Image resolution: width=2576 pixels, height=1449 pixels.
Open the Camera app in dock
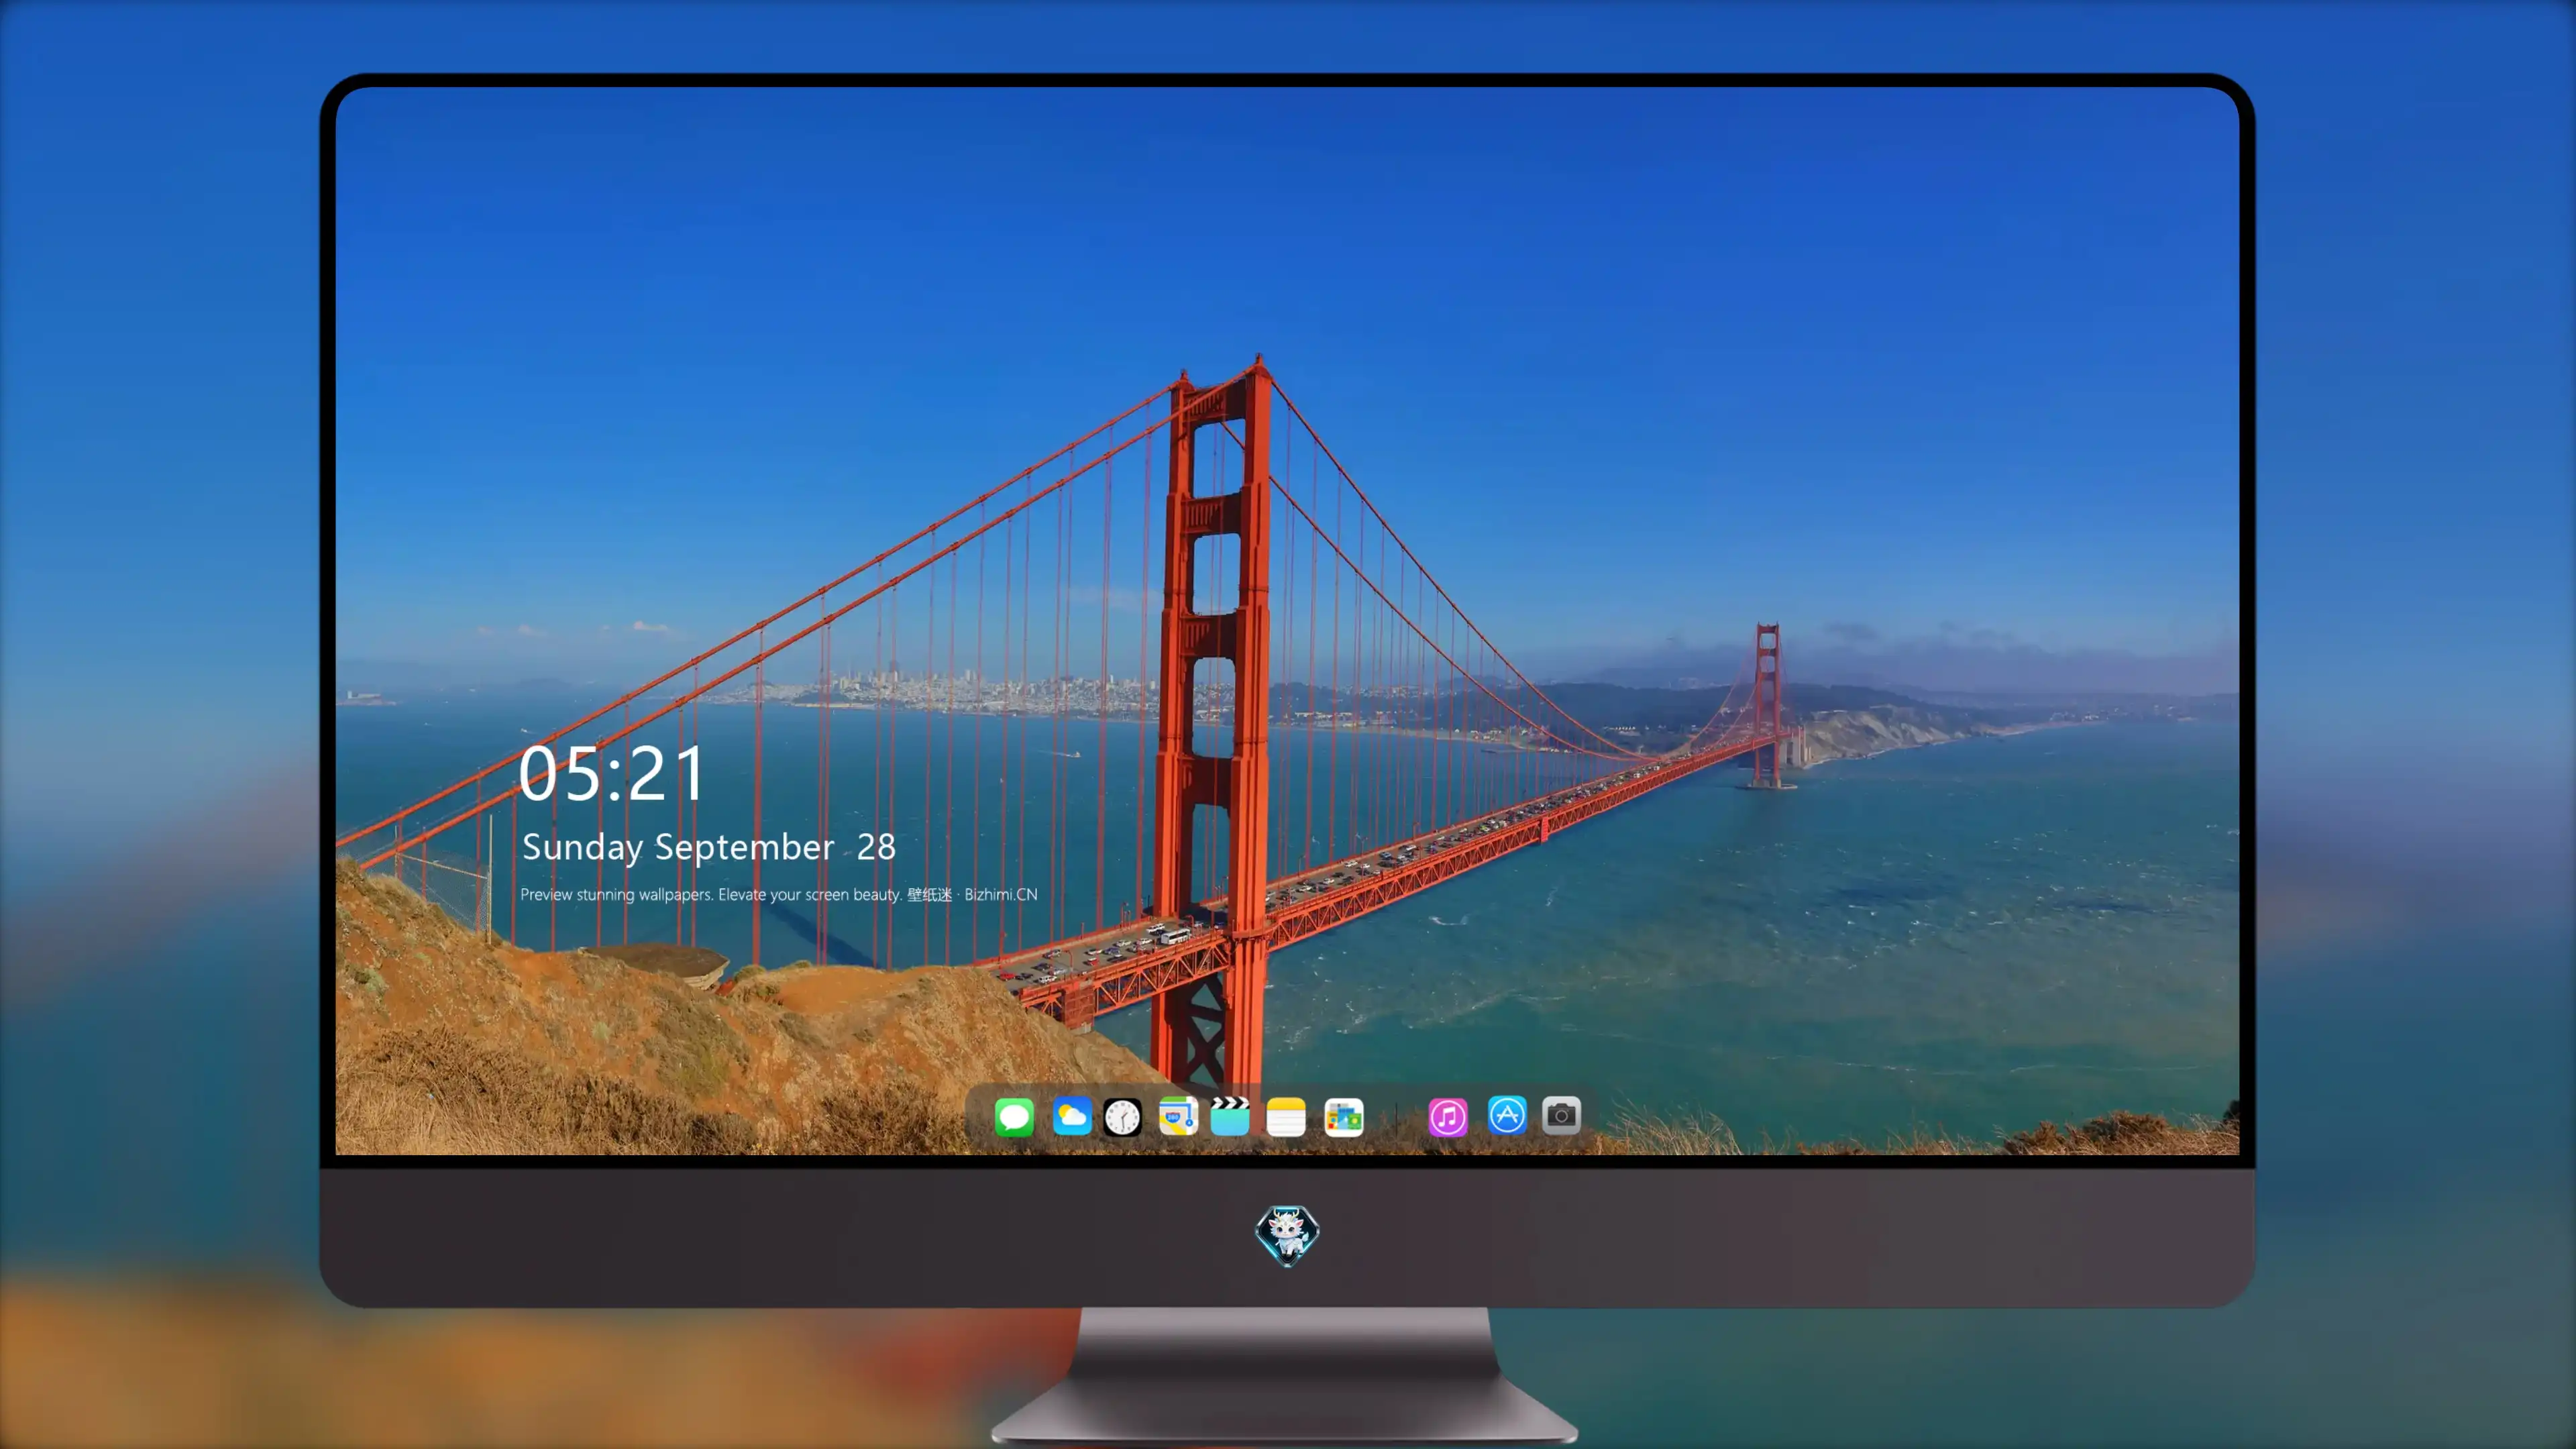(x=1561, y=1115)
